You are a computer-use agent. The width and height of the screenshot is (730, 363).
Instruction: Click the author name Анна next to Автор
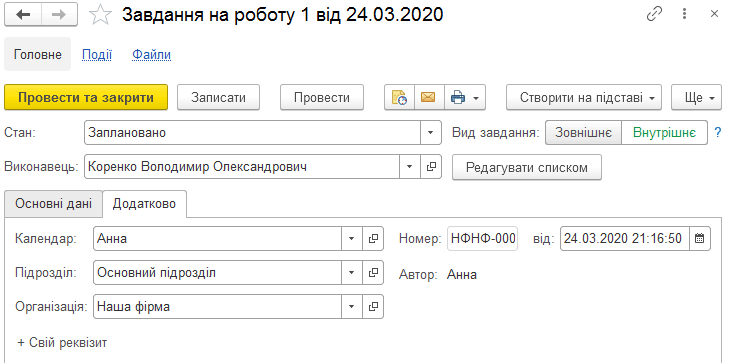coord(462,274)
